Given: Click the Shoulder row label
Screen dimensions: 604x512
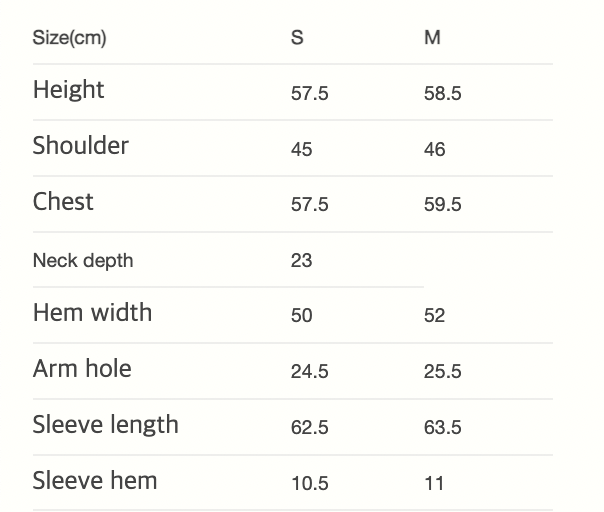Looking at the screenshot, I should tap(80, 146).
